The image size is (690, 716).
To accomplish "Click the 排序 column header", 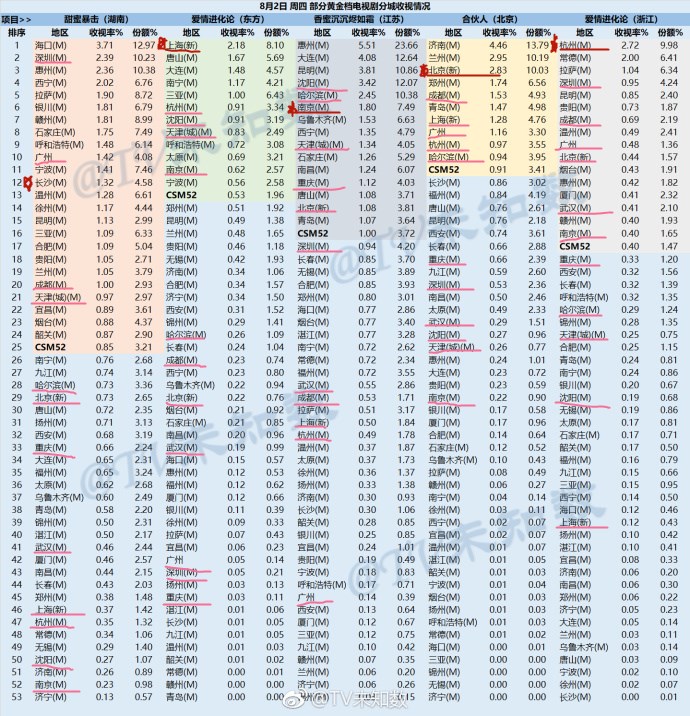I will pyautogui.click(x=17, y=32).
